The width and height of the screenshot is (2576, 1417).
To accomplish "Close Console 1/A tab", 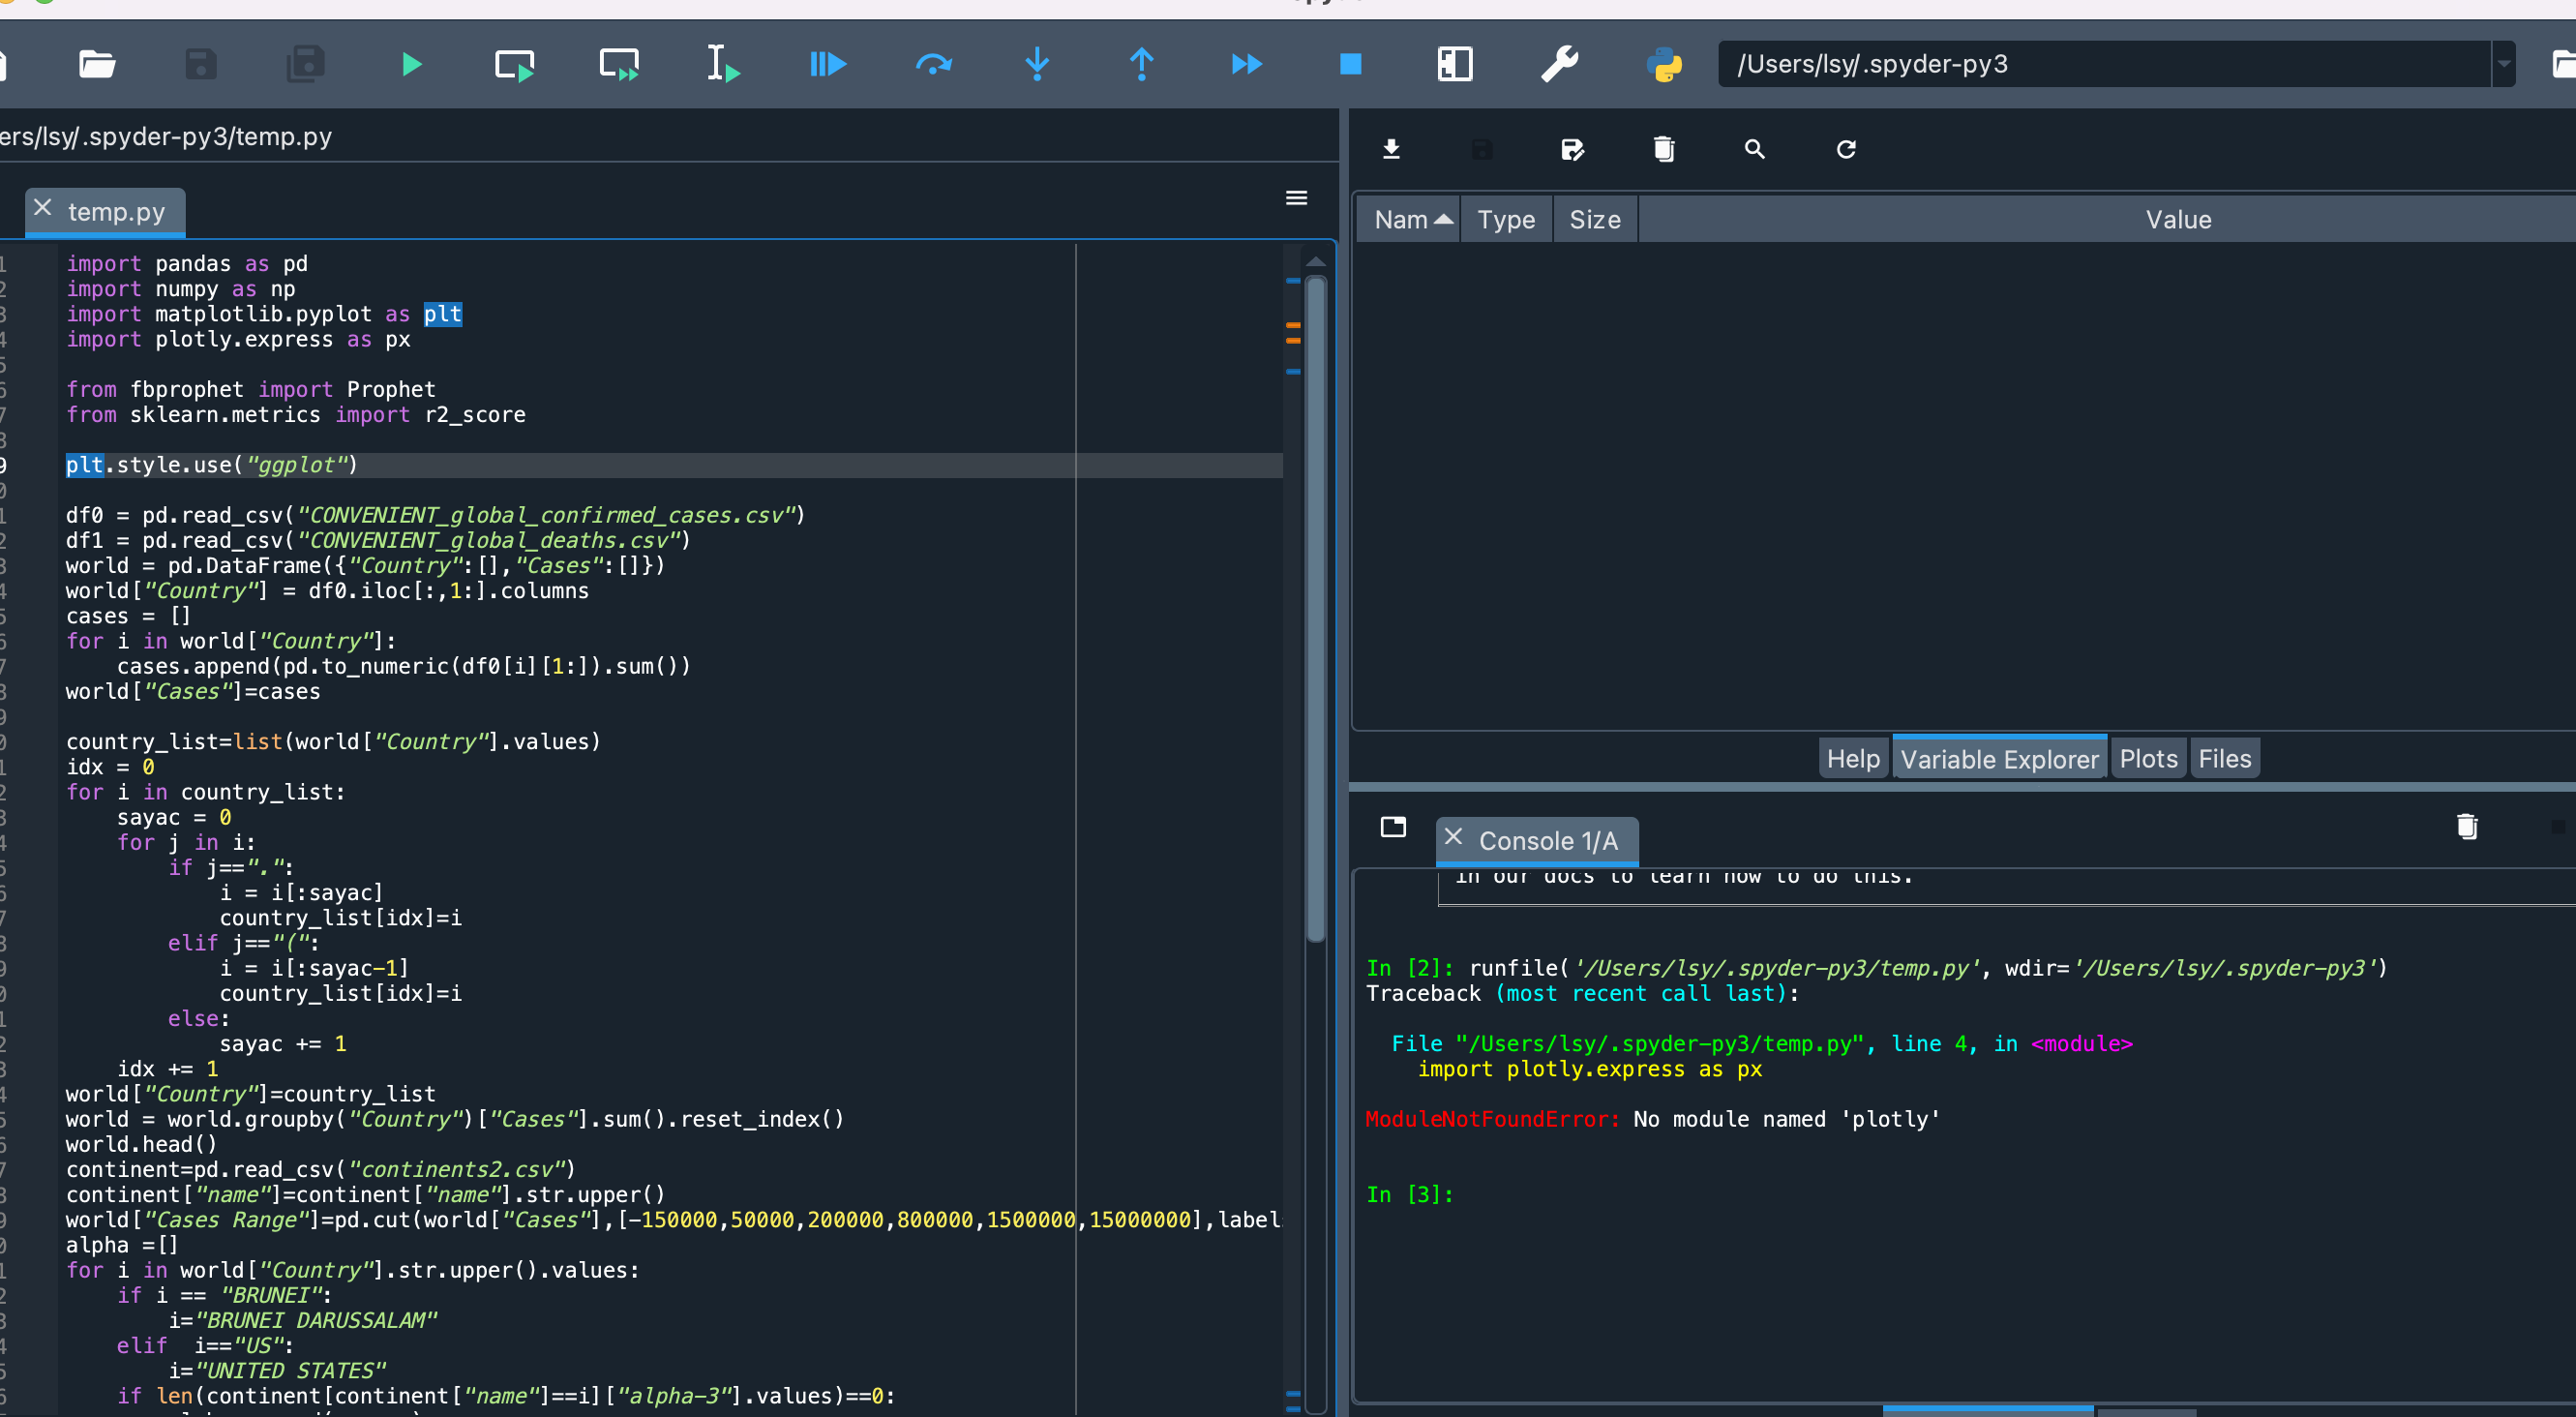I will [x=1454, y=837].
